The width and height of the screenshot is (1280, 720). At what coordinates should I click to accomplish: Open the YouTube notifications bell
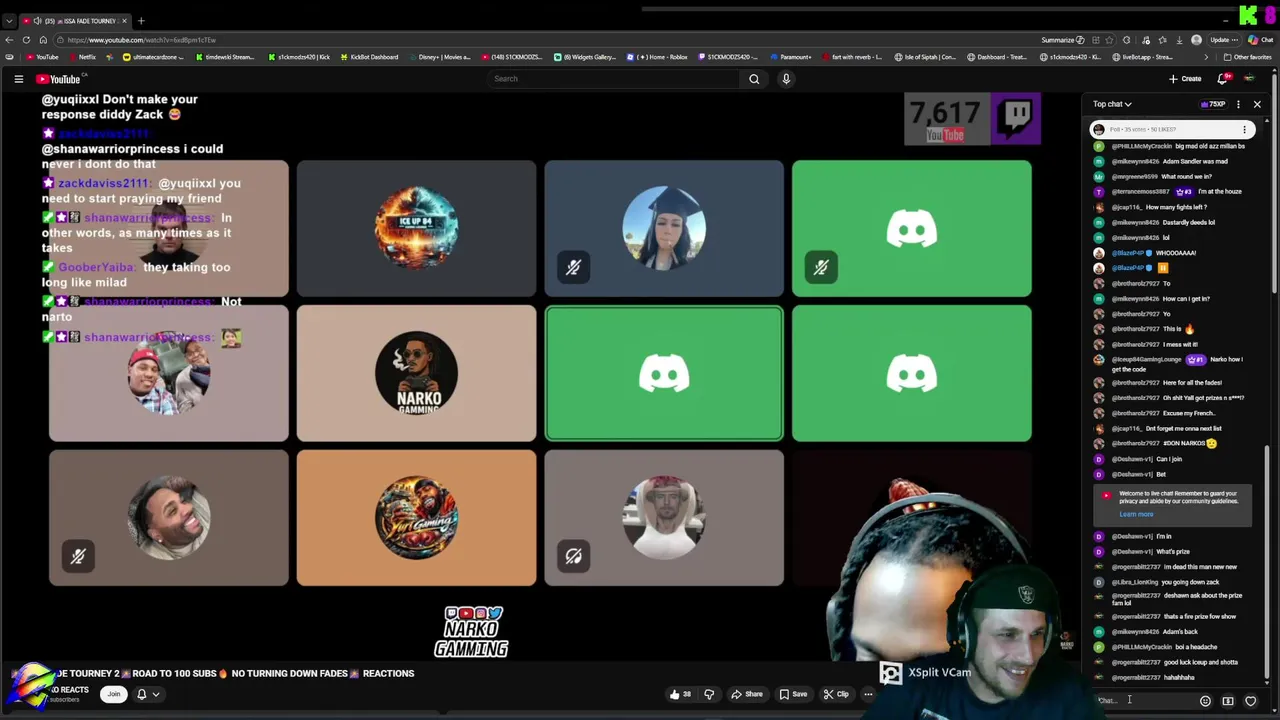(x=1222, y=79)
